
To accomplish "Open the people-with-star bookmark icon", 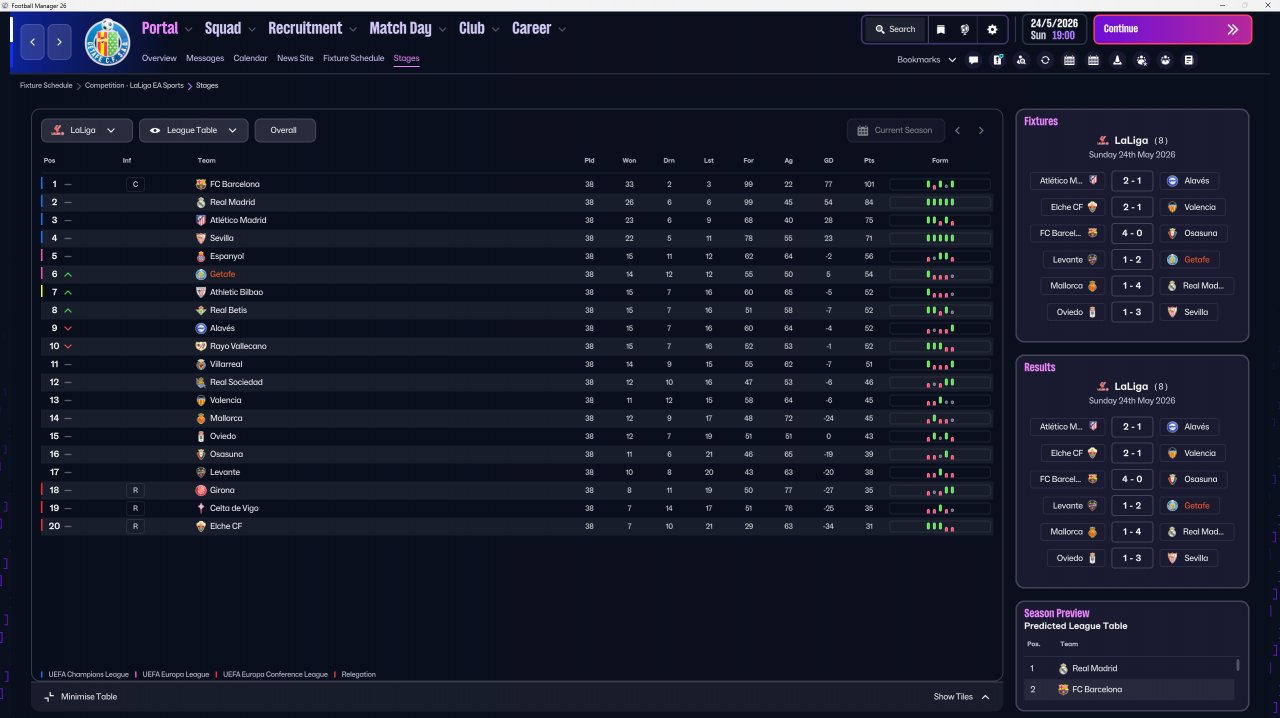I will [x=1141, y=60].
